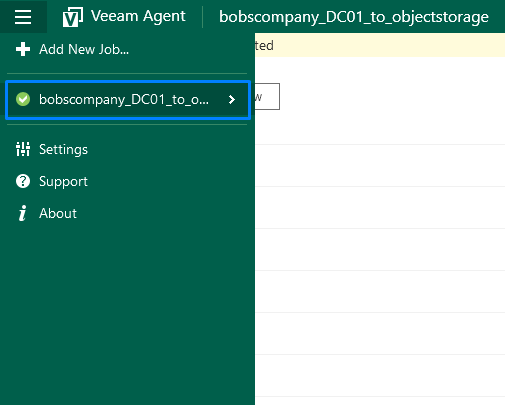Click the plus icon for new job
This screenshot has width=505, height=405.
pos(23,49)
